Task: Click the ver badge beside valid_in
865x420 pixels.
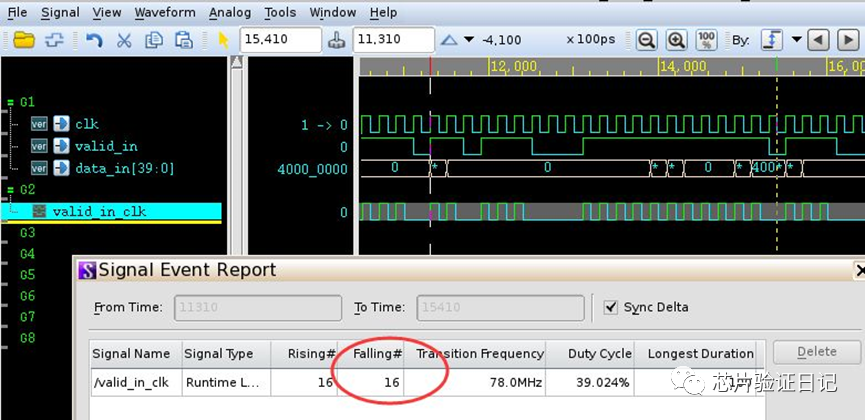Action: [39, 146]
